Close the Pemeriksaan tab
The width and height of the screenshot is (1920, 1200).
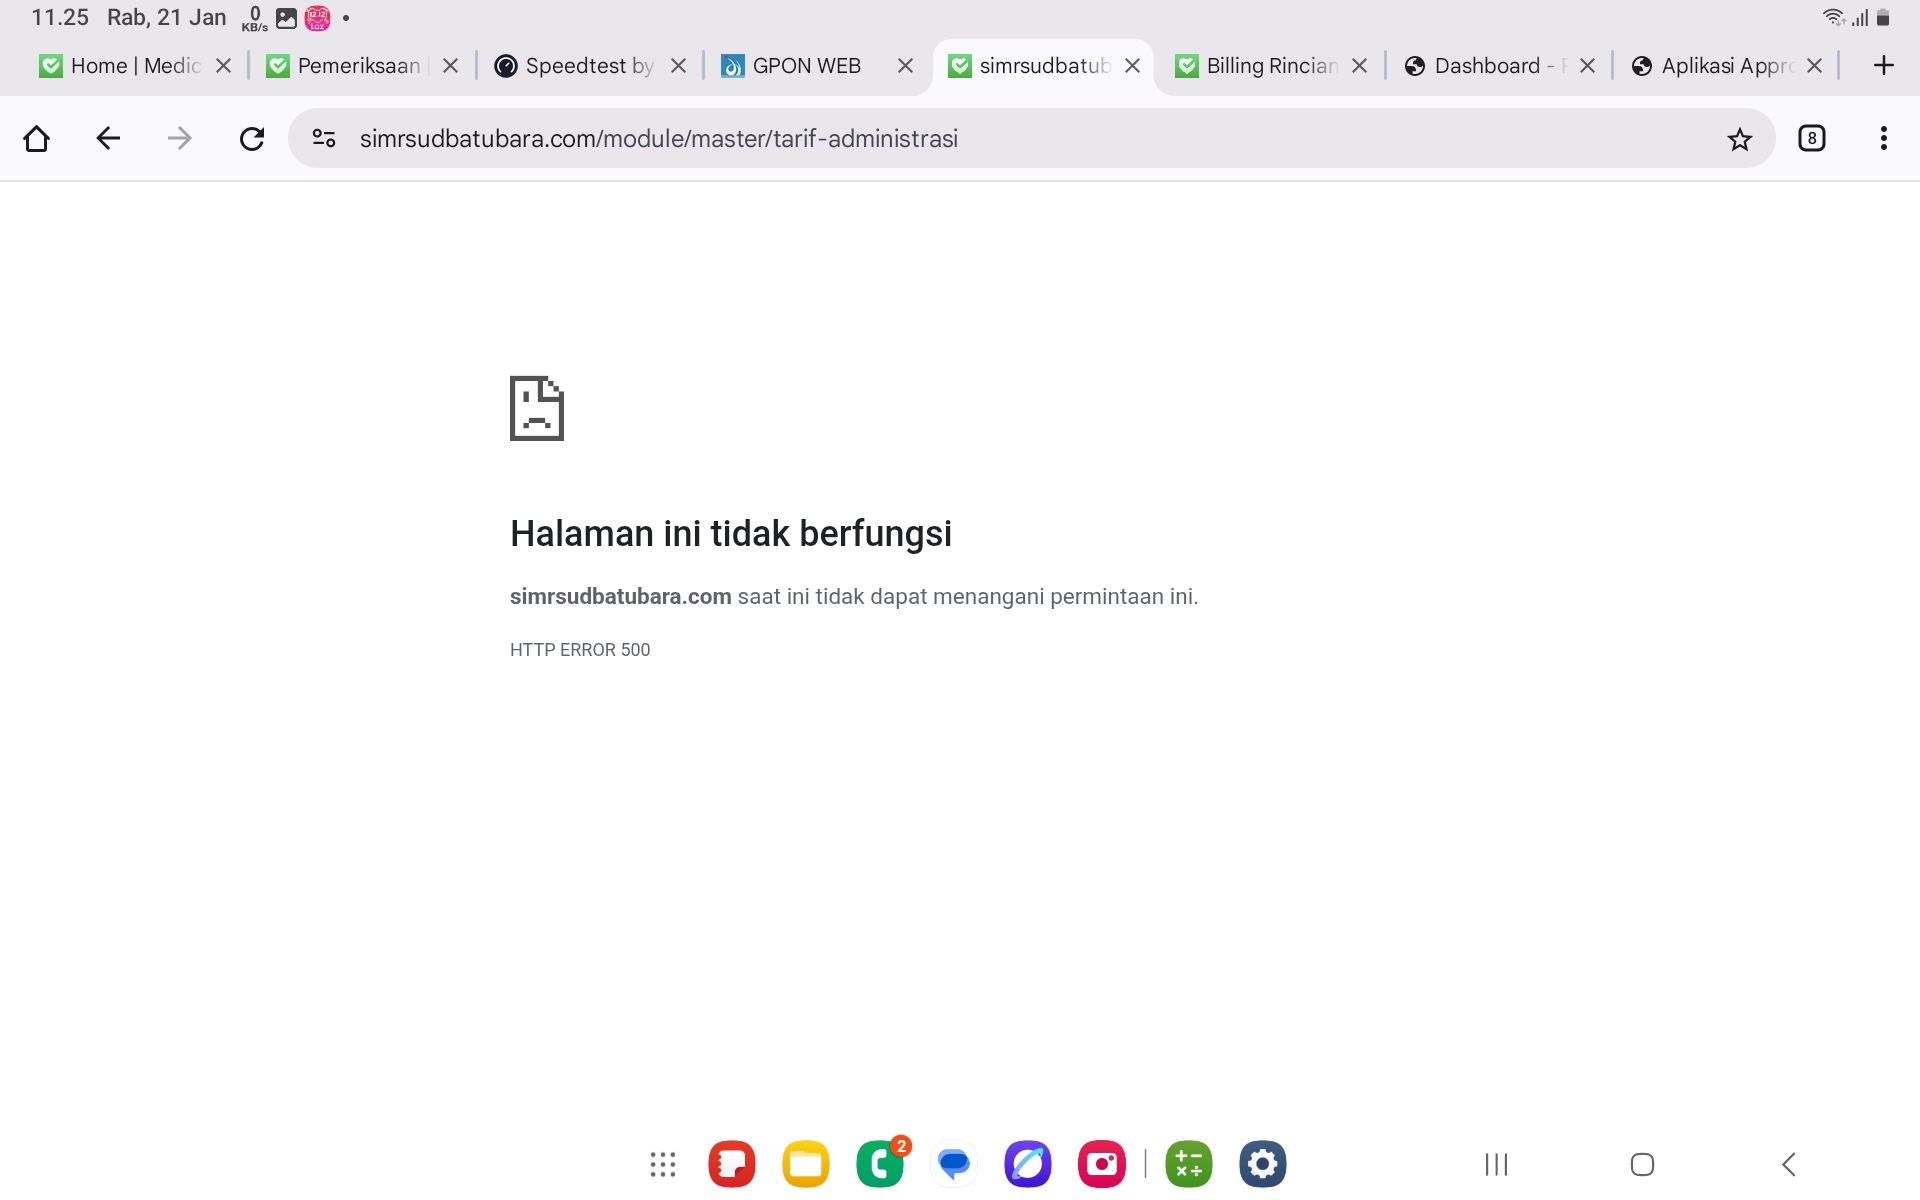(x=451, y=66)
